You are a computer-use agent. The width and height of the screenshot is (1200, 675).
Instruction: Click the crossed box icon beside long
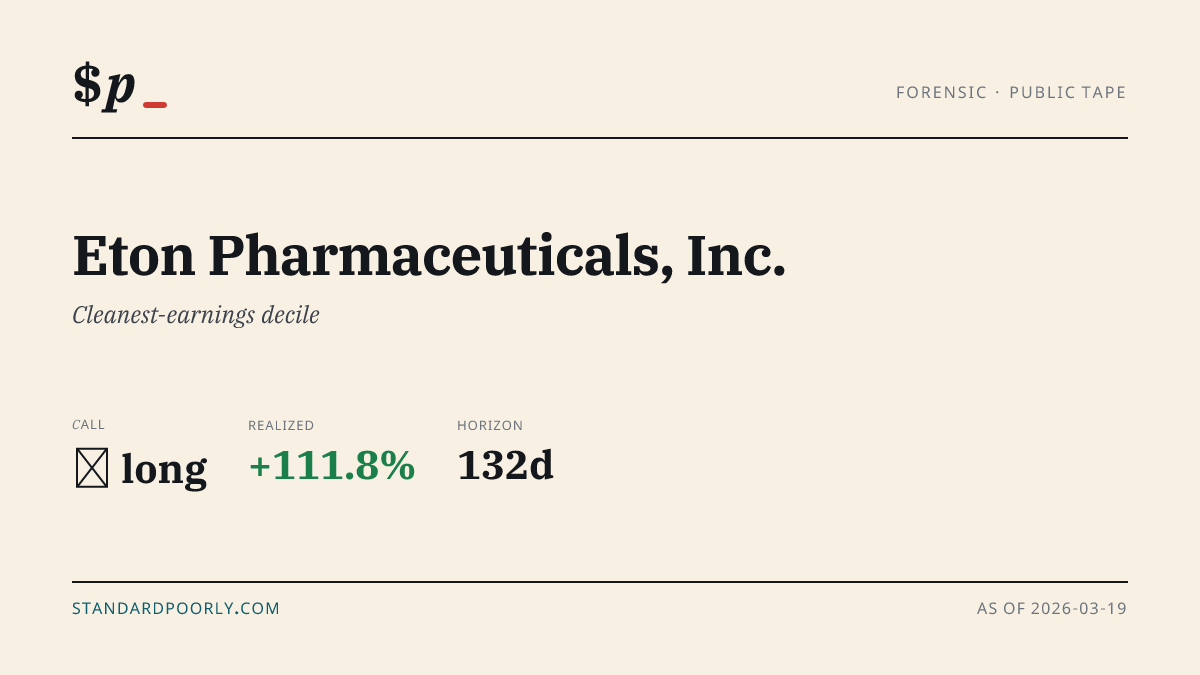click(x=92, y=468)
